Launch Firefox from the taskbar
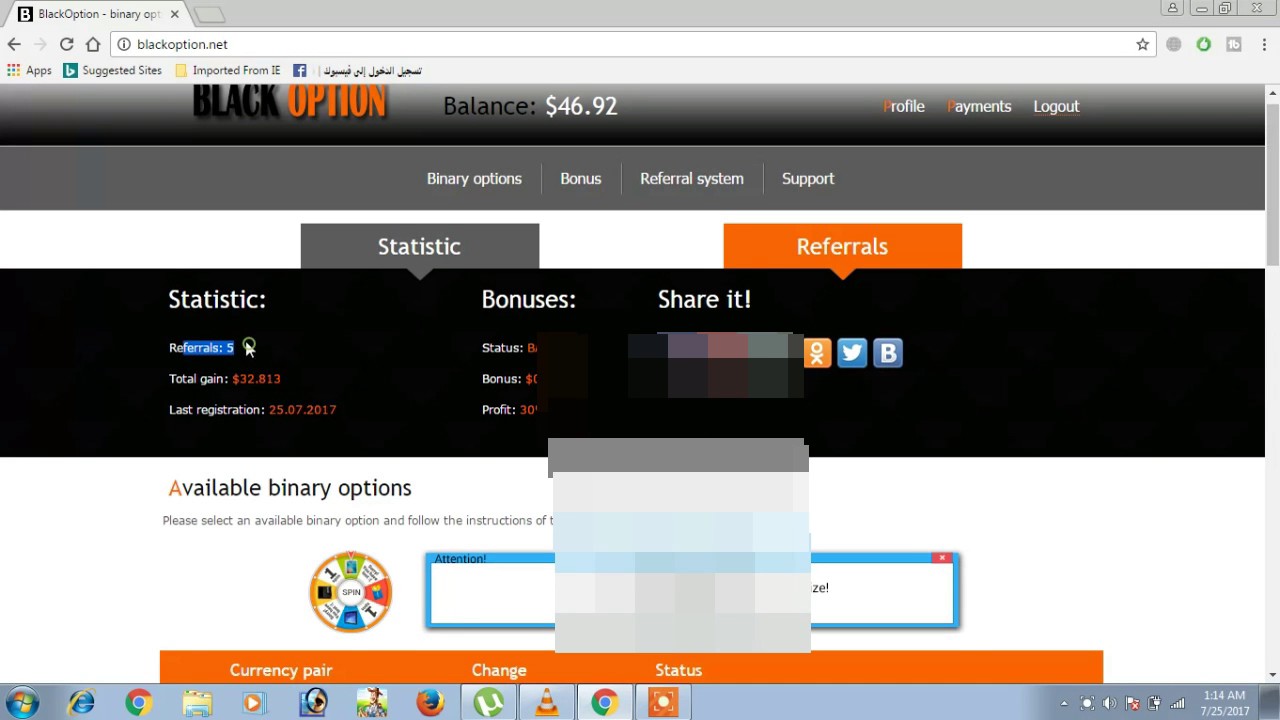The image size is (1280, 720). [x=430, y=703]
